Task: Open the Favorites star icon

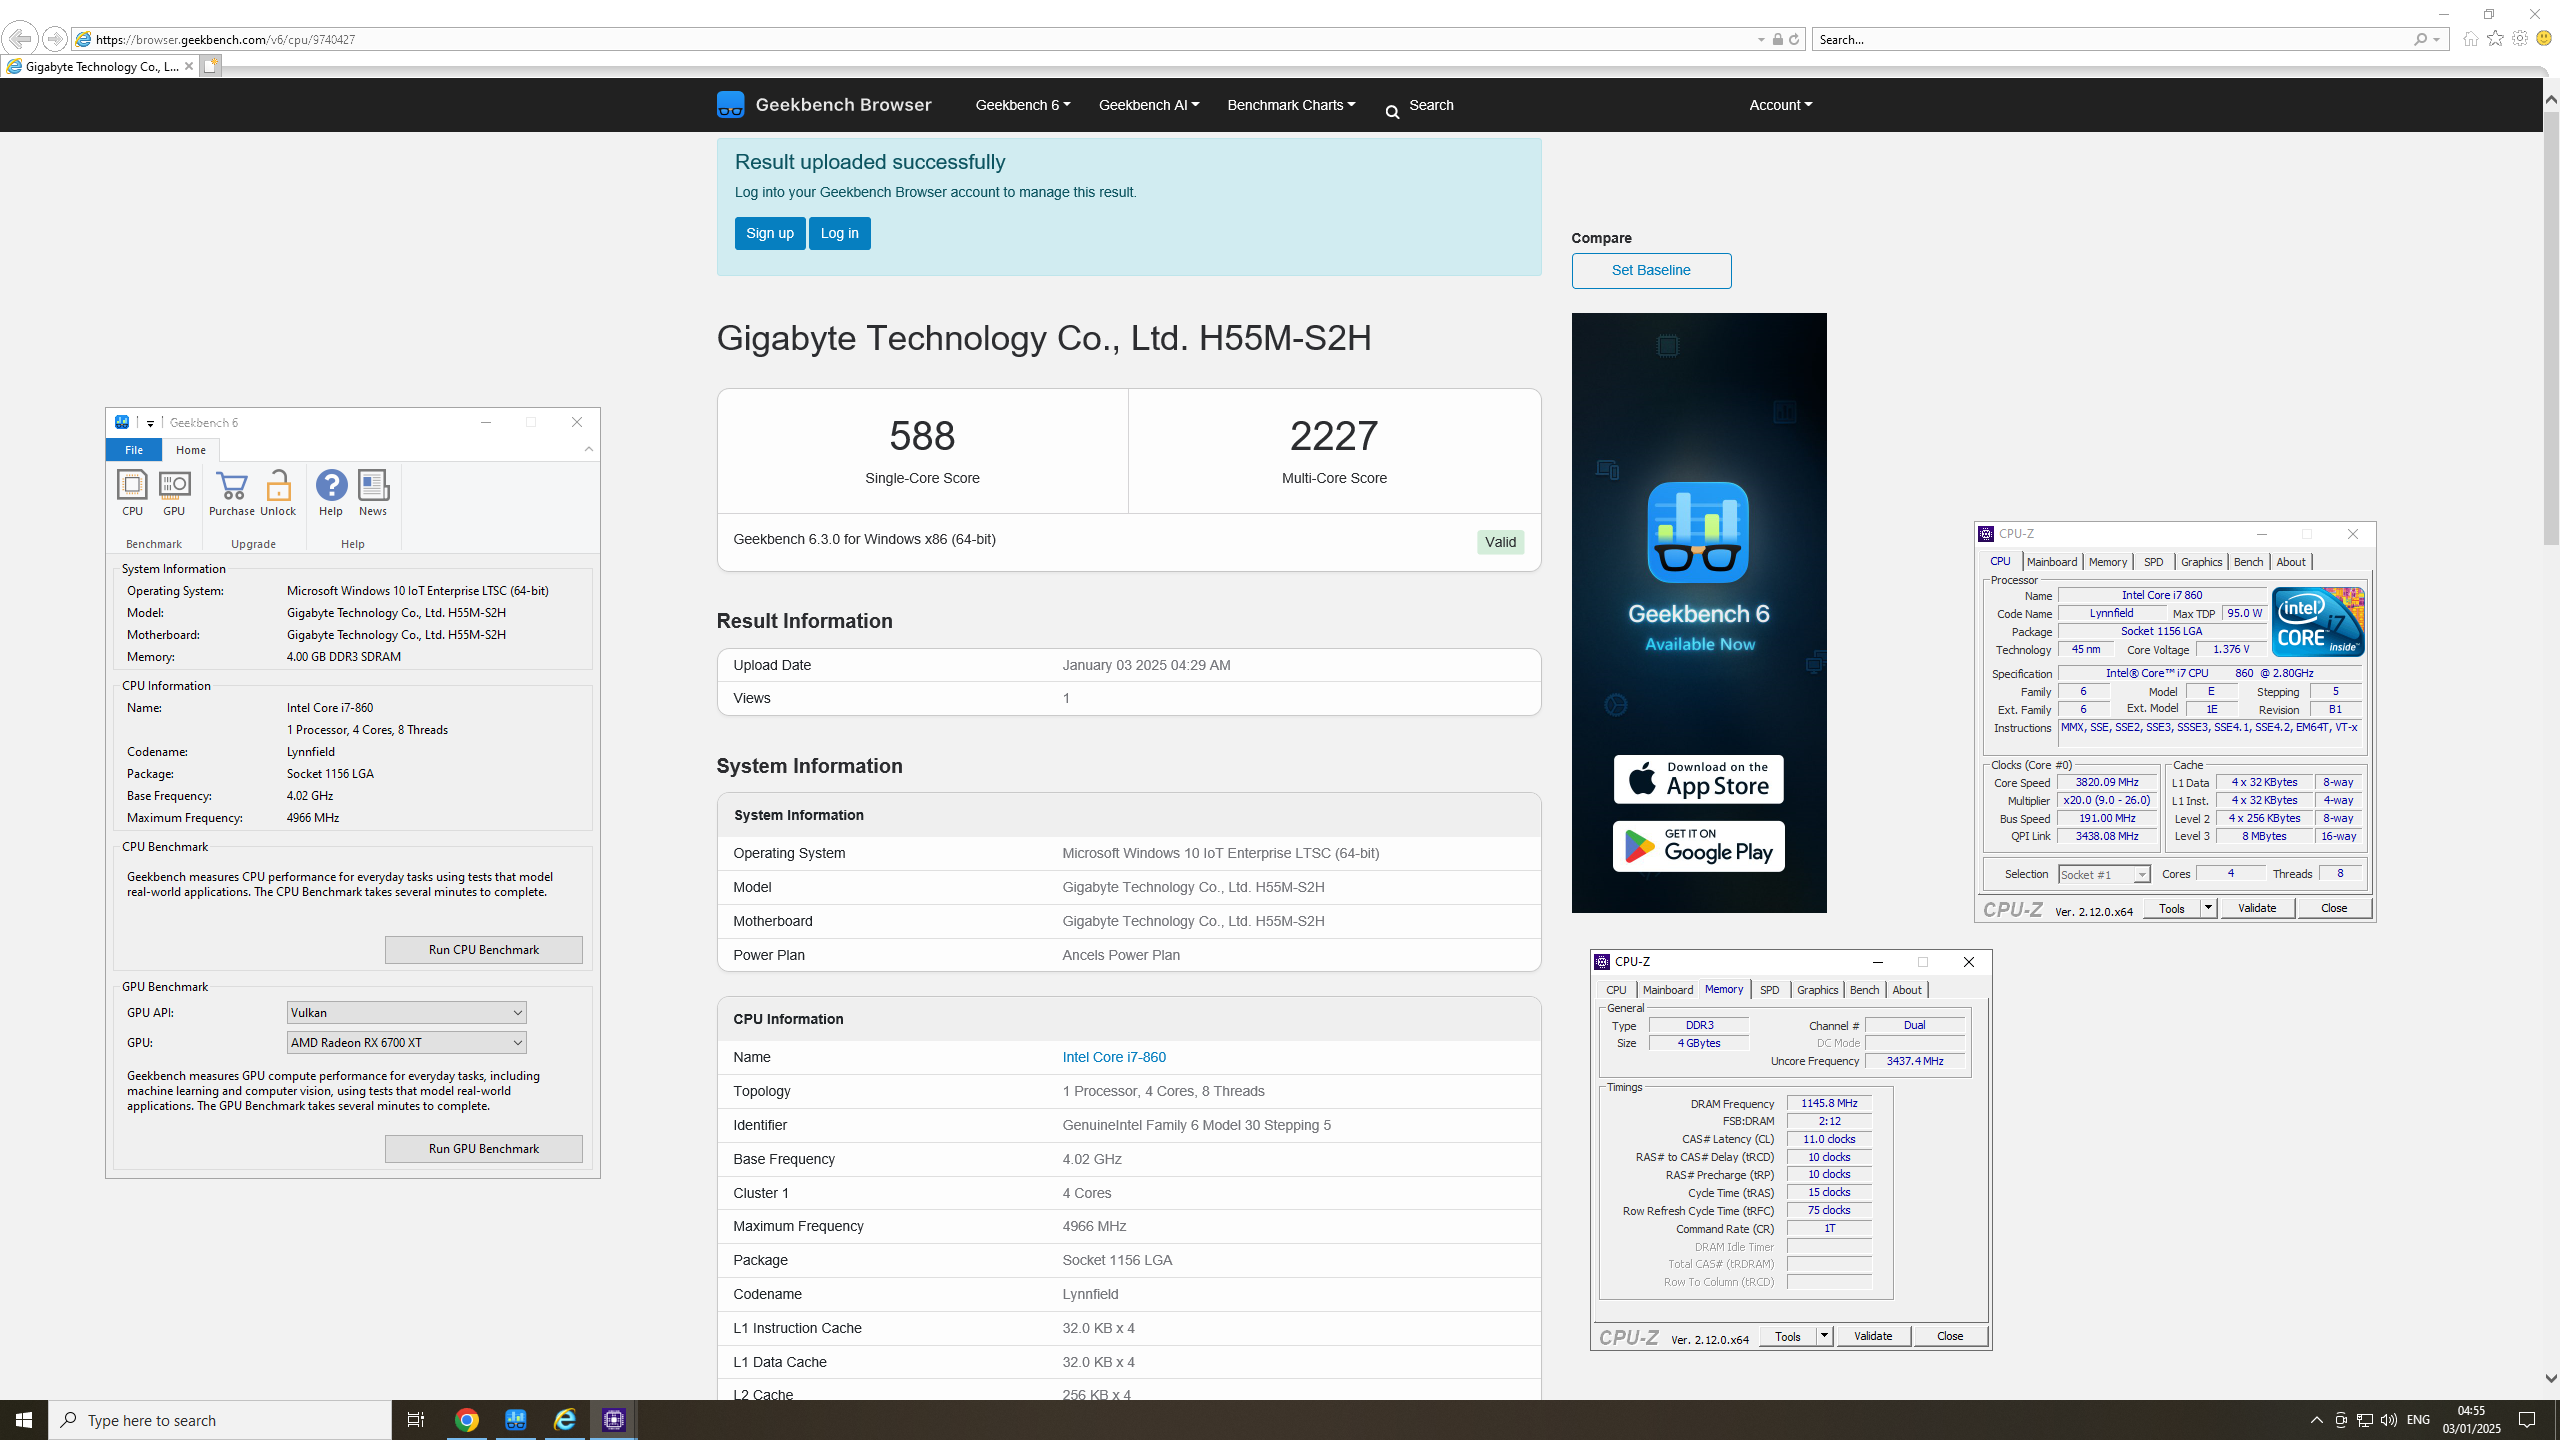Action: 2495,39
